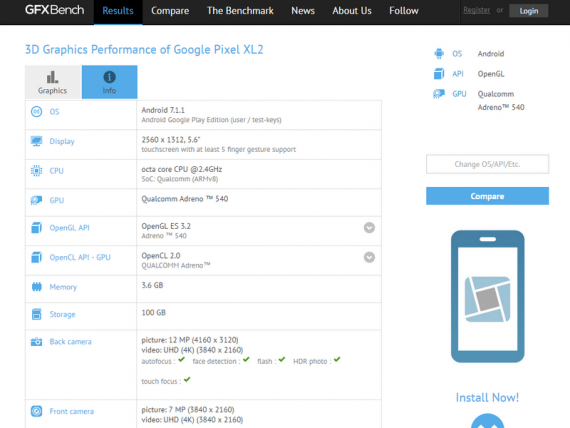The height and width of the screenshot is (428, 570).
Task: Select the 'Android 7.1.1' text
Action: [x=163, y=110]
